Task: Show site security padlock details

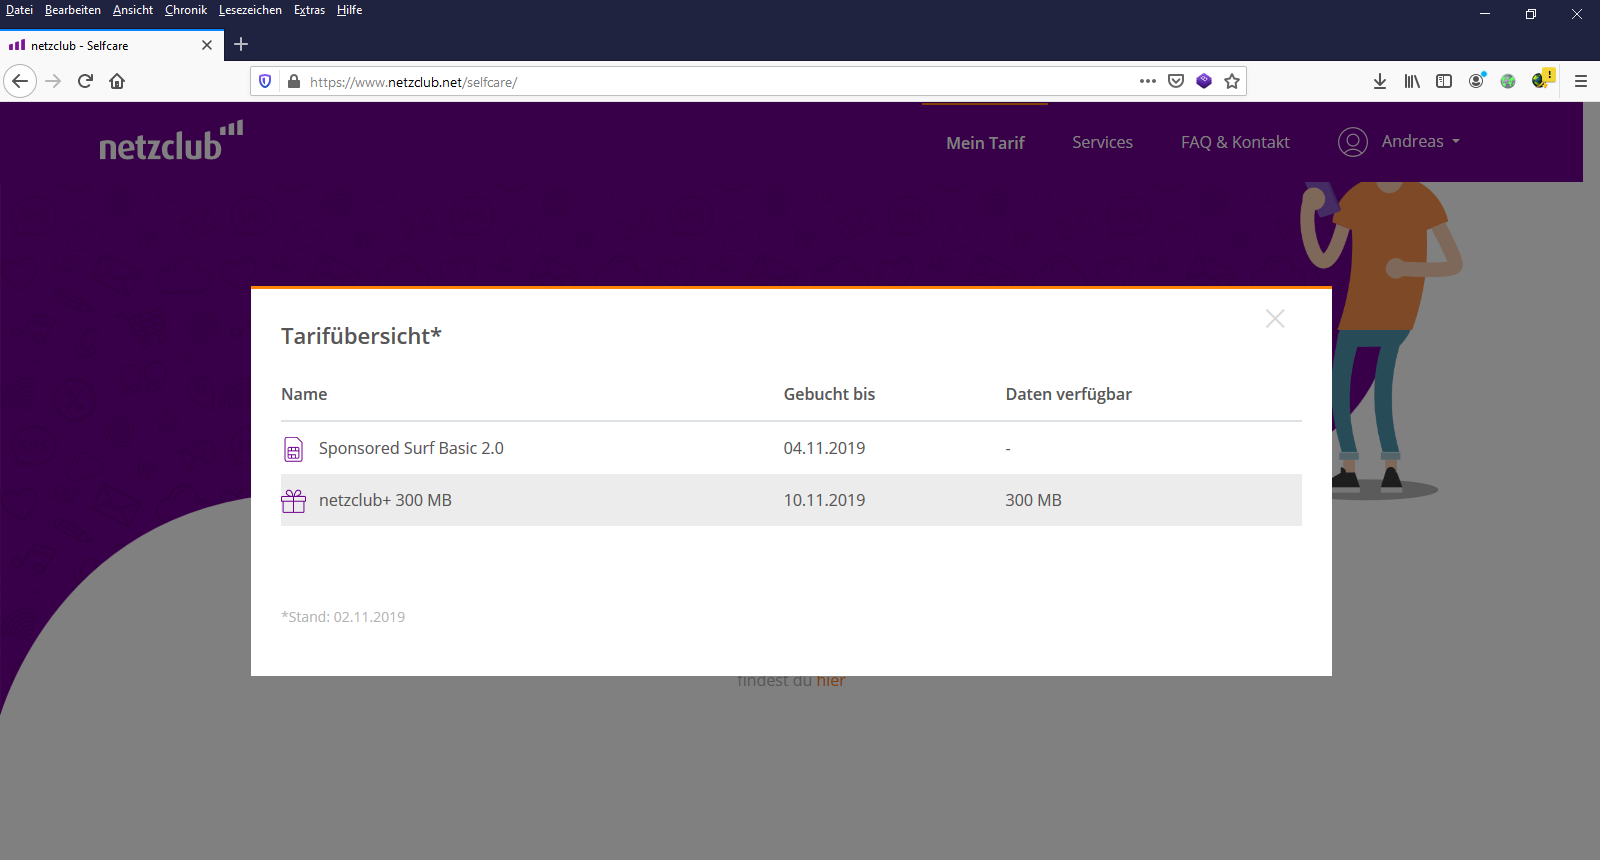Action: (x=293, y=81)
